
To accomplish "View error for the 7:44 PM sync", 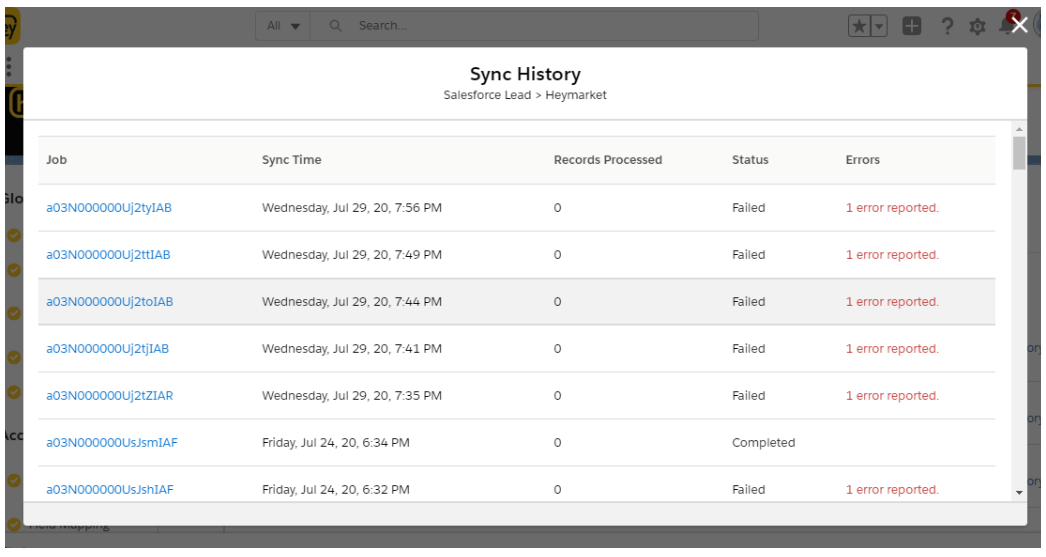I will click(892, 302).
